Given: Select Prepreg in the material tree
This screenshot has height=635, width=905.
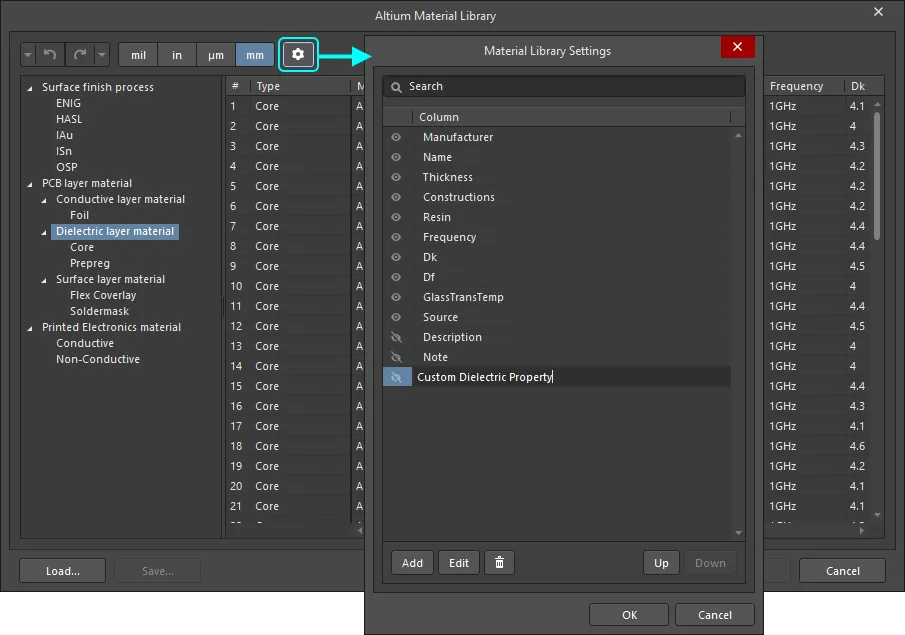Looking at the screenshot, I should 90,263.
